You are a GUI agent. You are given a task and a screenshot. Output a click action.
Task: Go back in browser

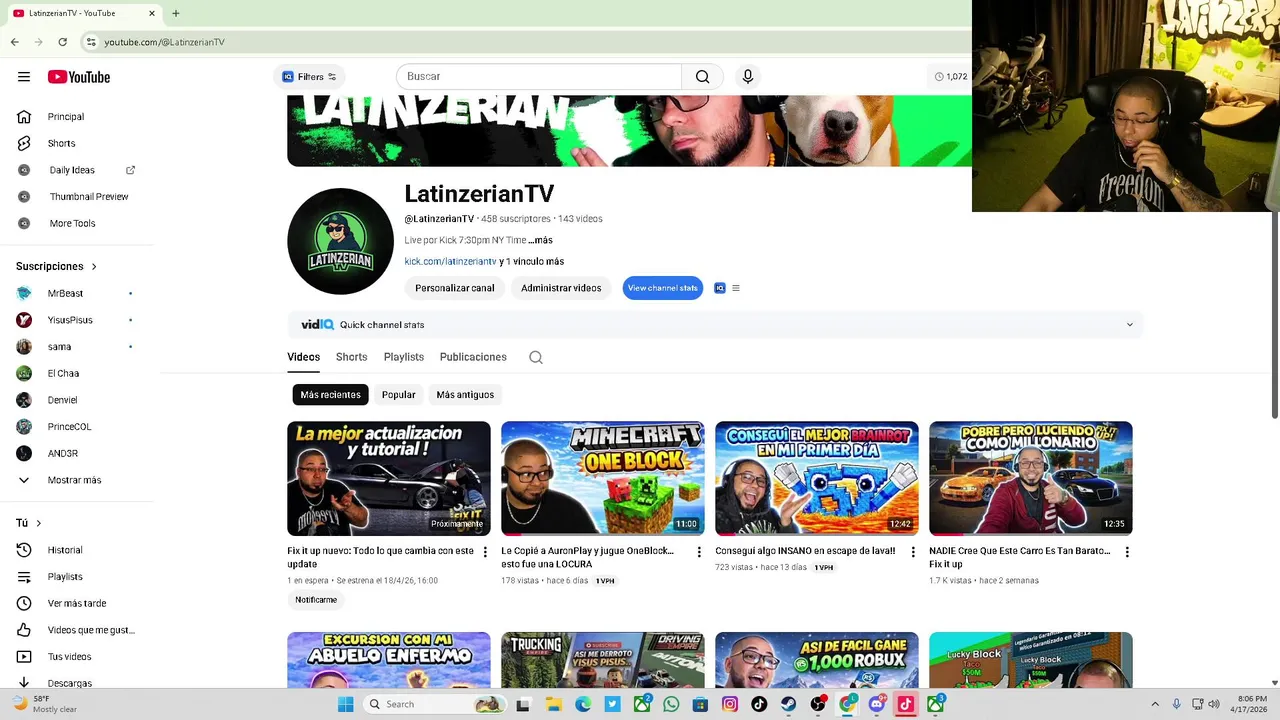coord(14,42)
